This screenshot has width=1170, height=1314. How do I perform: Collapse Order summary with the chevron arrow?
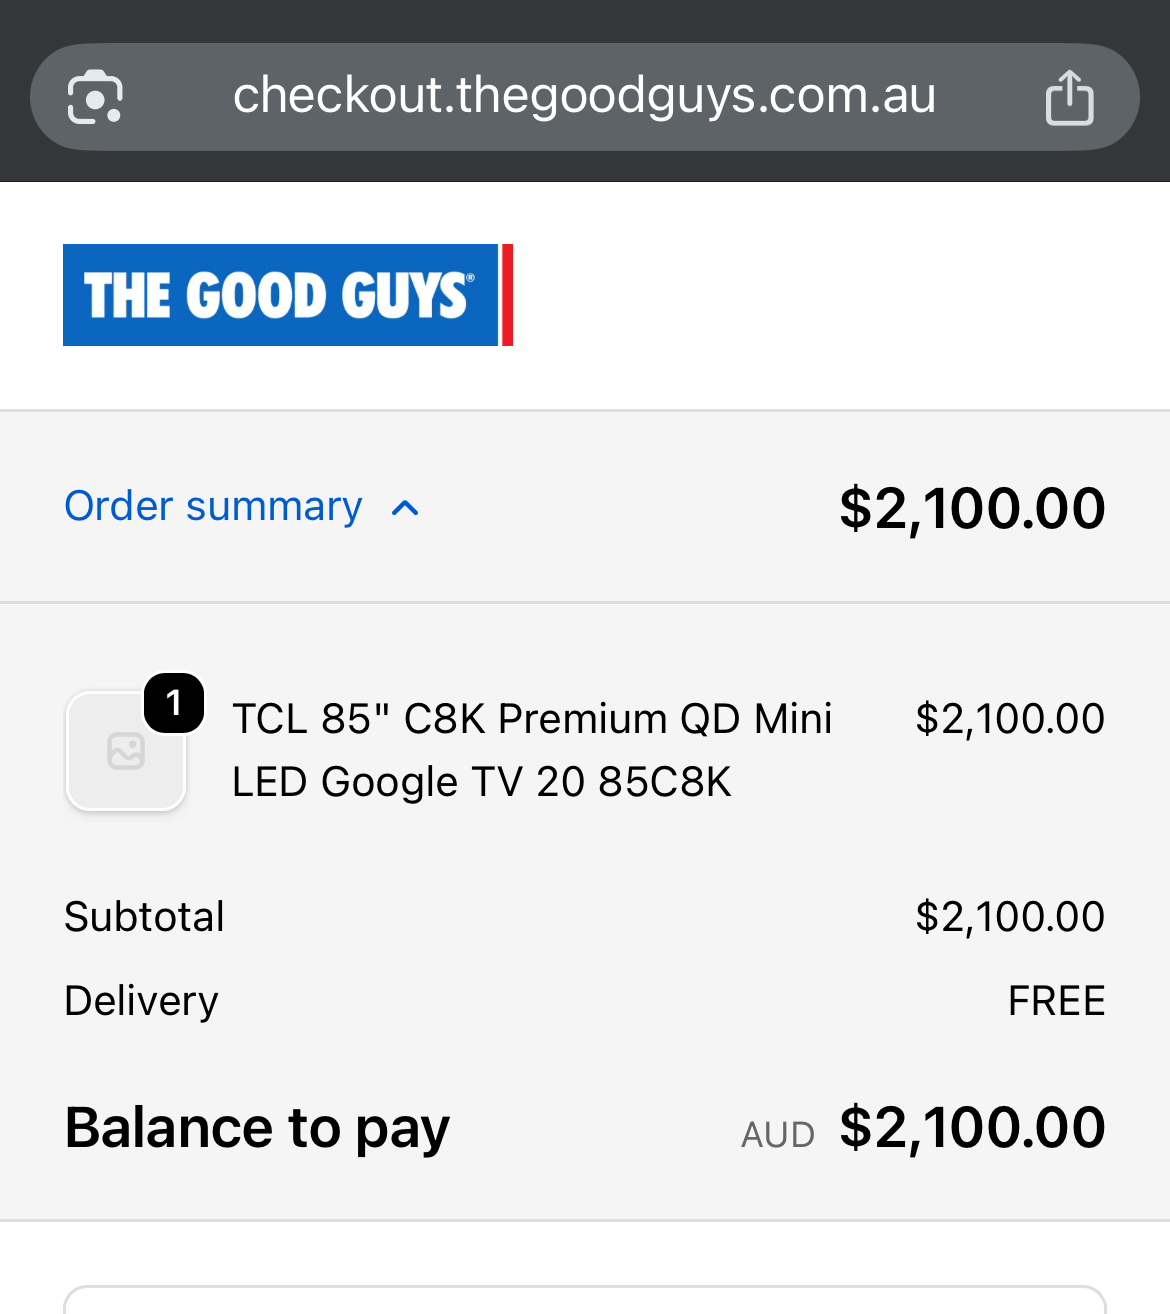pos(405,508)
